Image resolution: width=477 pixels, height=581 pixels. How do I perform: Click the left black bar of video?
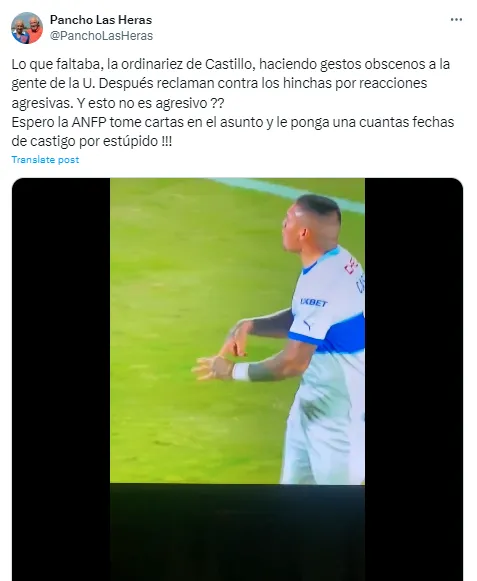(61, 379)
